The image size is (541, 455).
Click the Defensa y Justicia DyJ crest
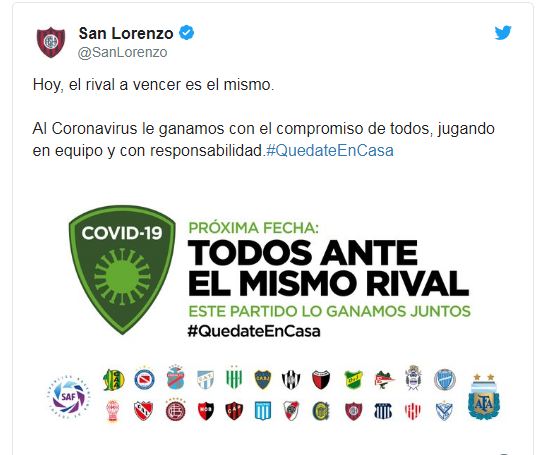[x=353, y=380]
